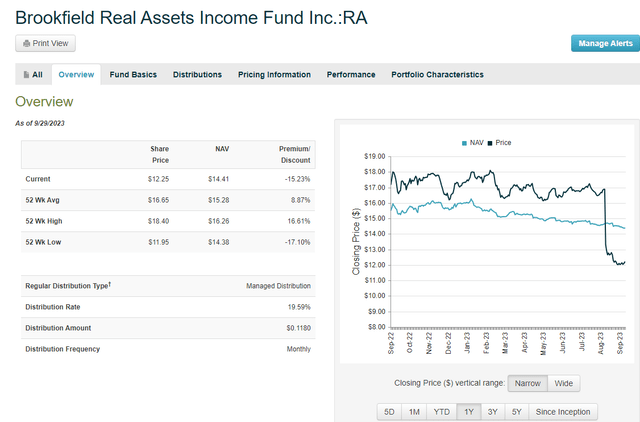Click the 52 Wk Avg NAV $15.28
Viewport: 640px width, 422px height.
[x=218, y=200]
